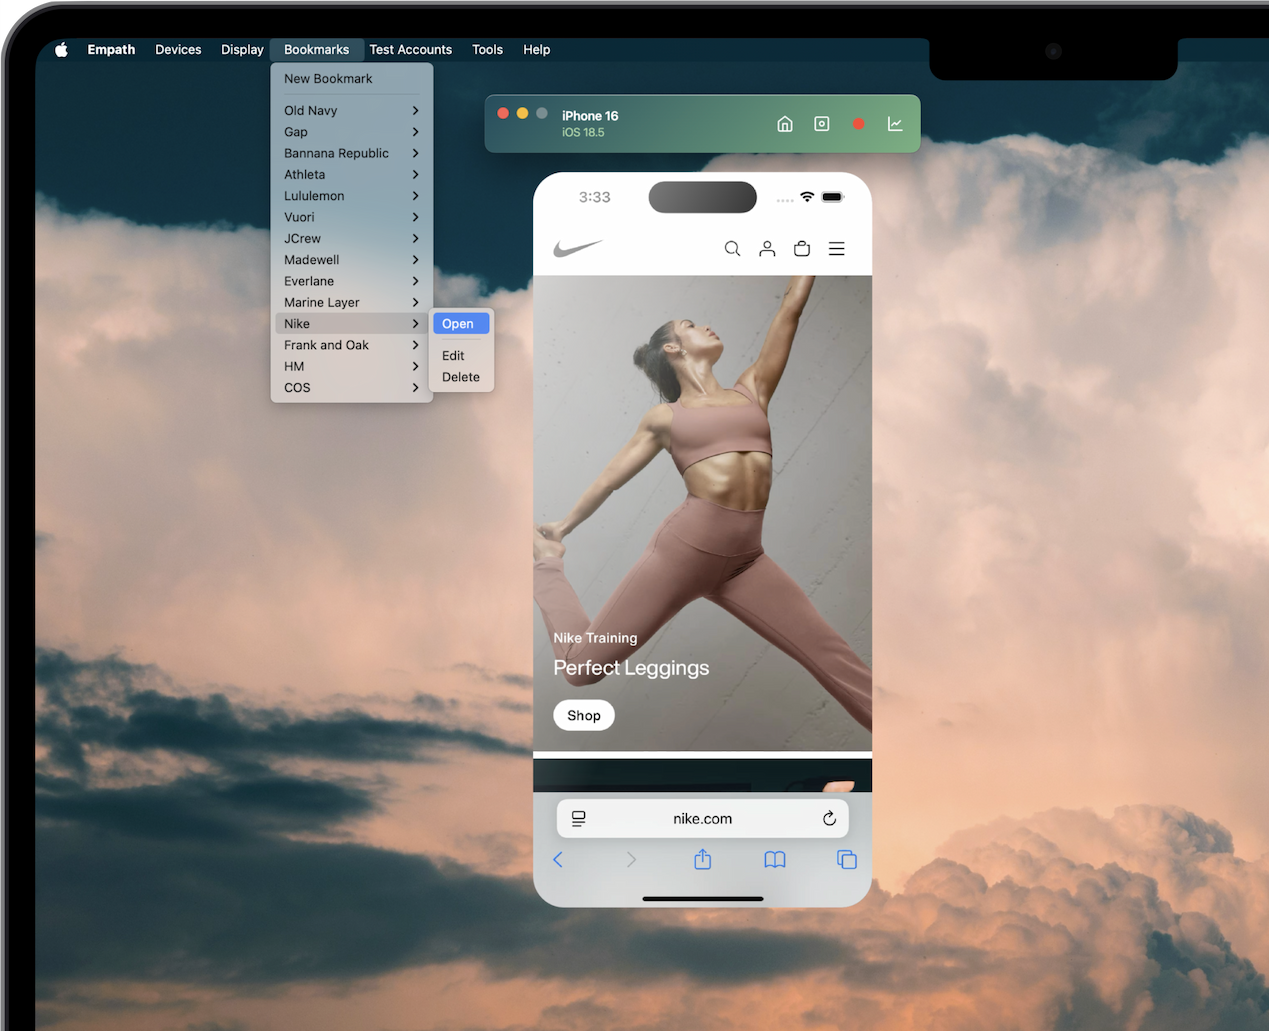Tap the Safari back arrow
Screen dimensions: 1269x1031
tap(558, 859)
